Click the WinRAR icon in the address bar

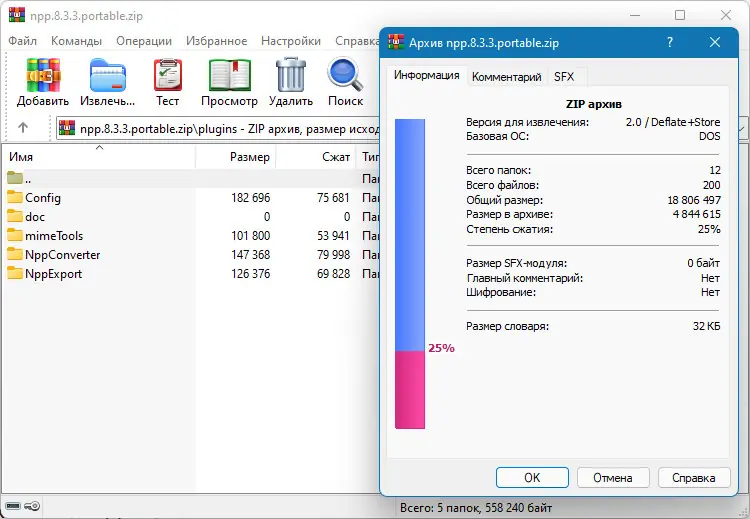point(67,128)
